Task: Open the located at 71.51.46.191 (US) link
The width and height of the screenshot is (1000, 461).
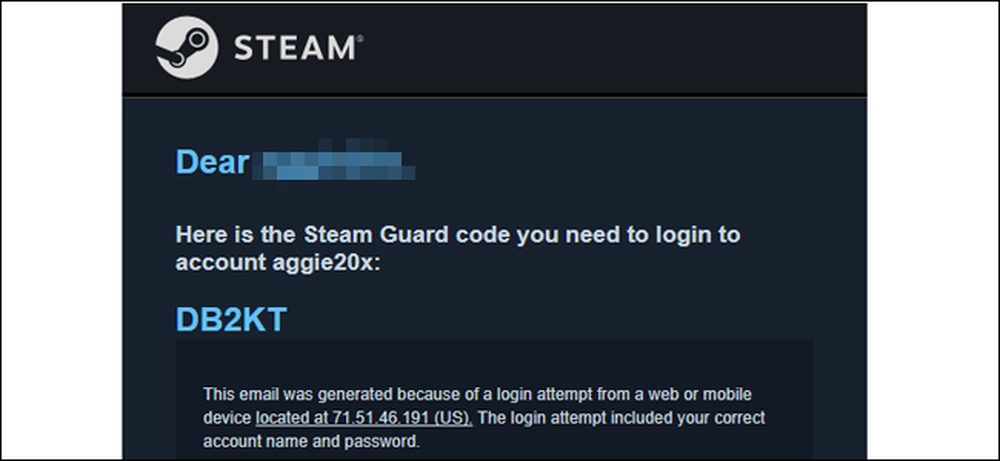Action: (x=364, y=418)
